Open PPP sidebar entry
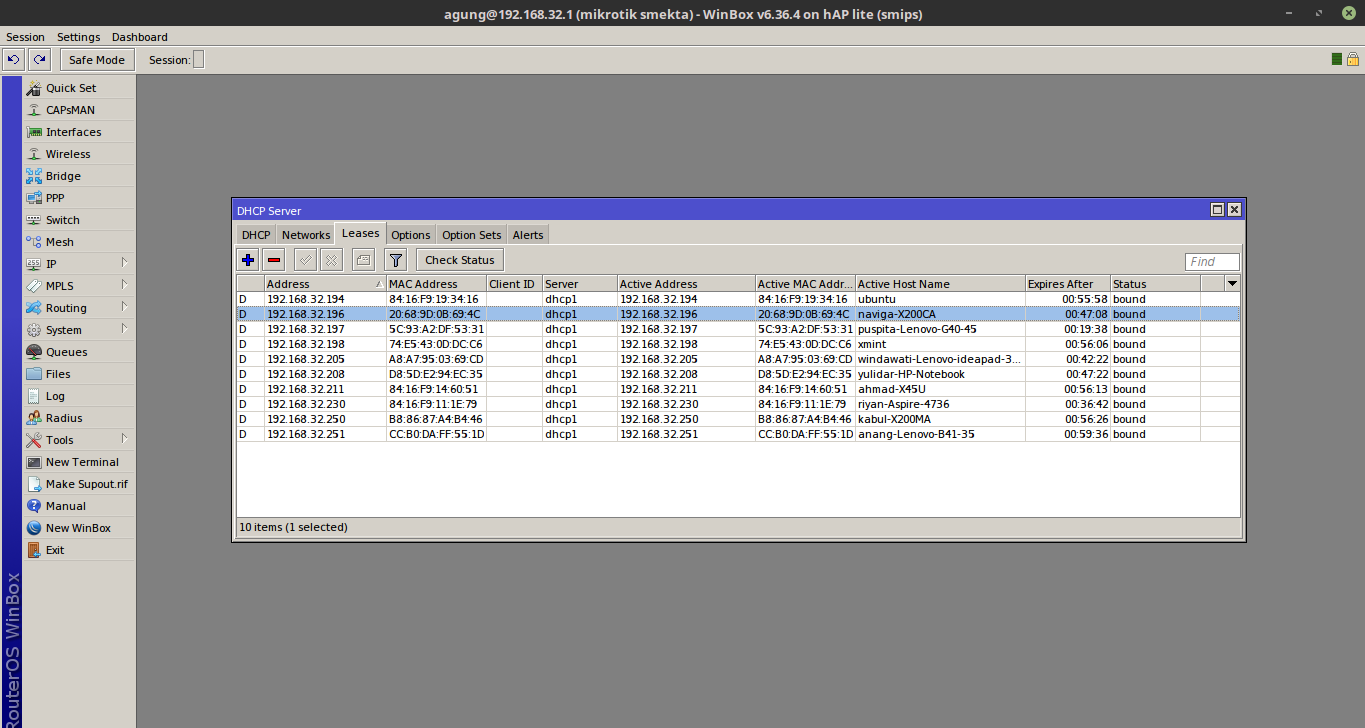This screenshot has width=1365, height=728. (x=79, y=198)
